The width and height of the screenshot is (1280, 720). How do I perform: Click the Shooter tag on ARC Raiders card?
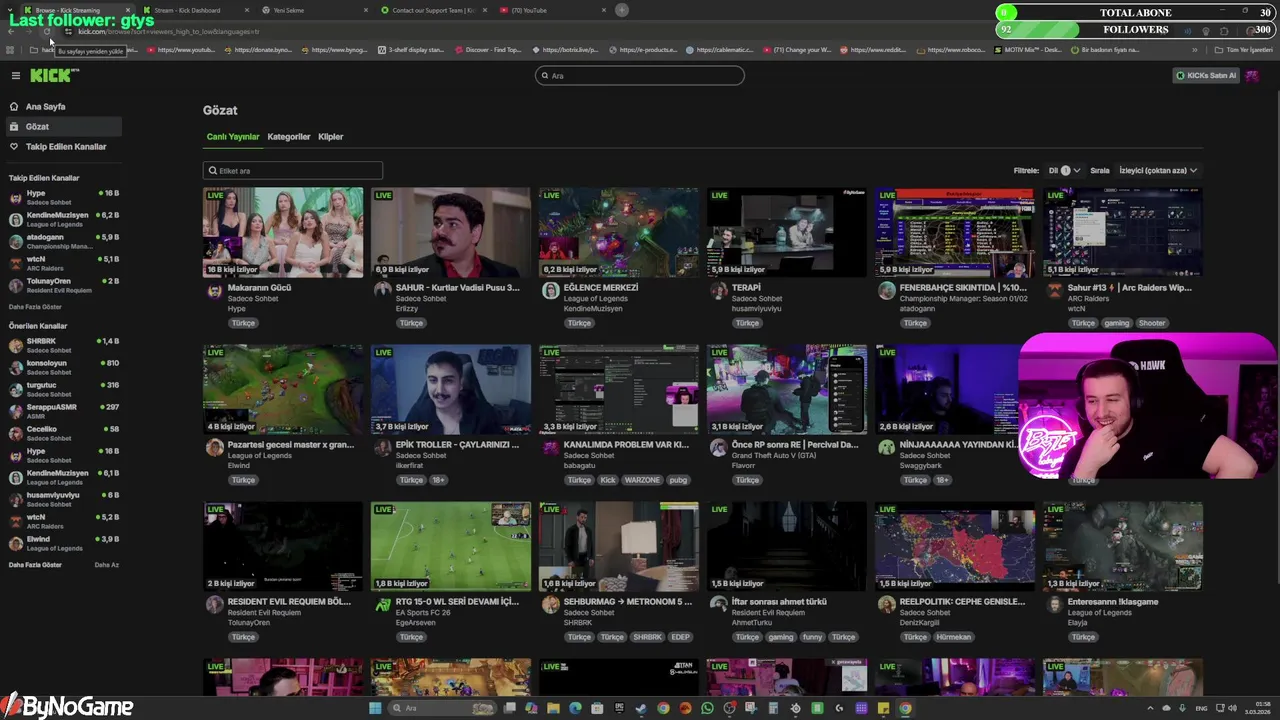[x=1152, y=323]
